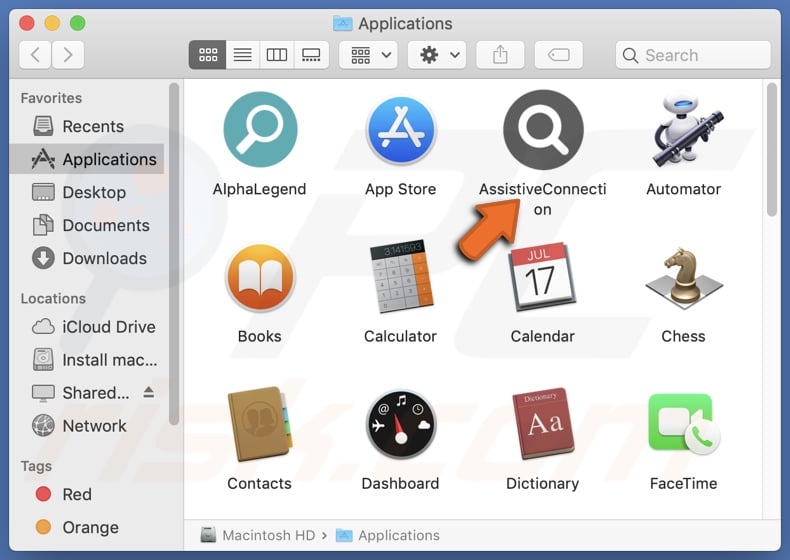Open the Install mac... volume
This screenshot has height=560, width=790.
click(87, 360)
